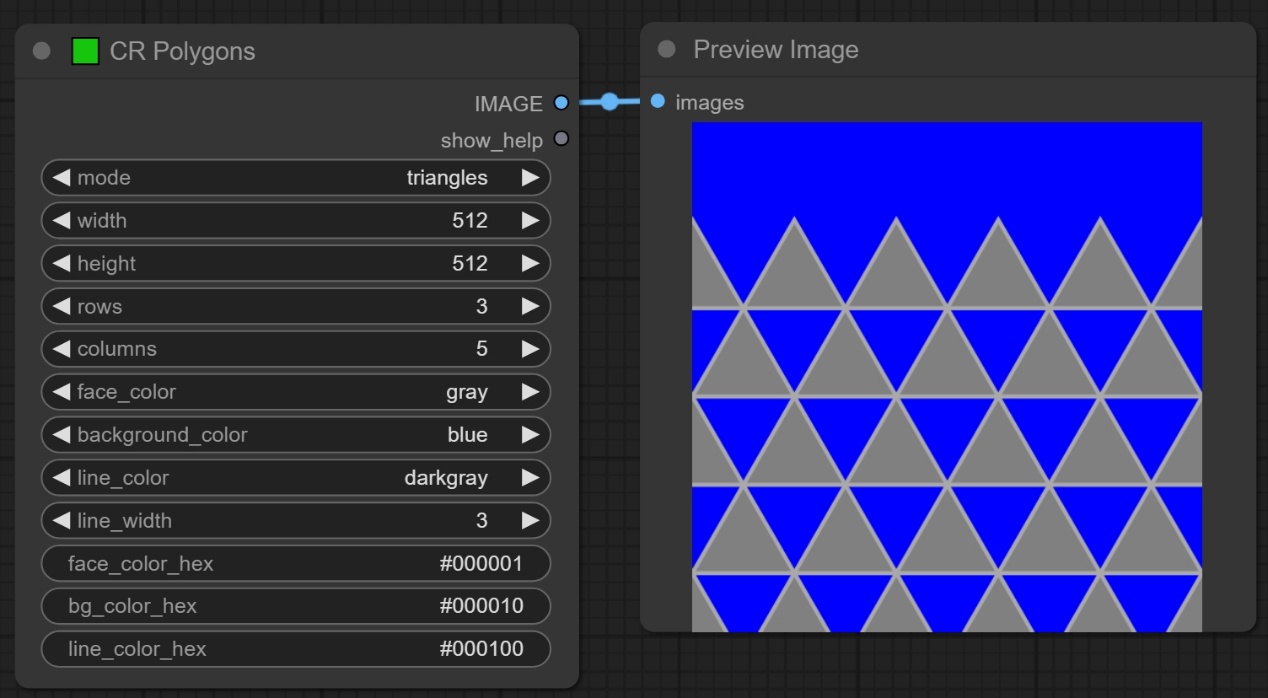1268x698 pixels.
Task: Open the face_color gray dropdown
Action: (x=296, y=392)
